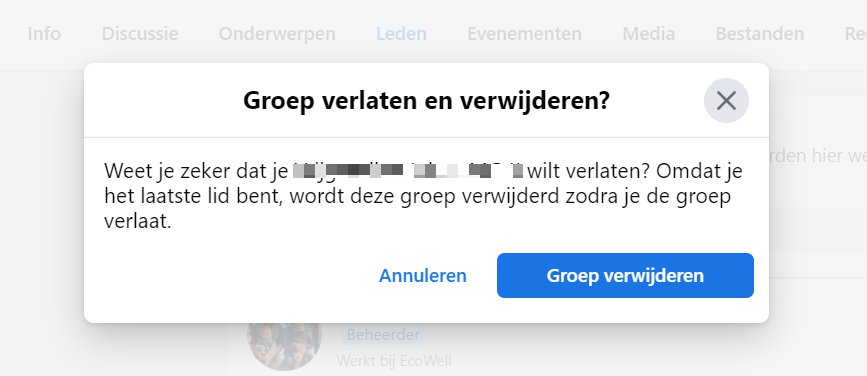
Task: Switch to the Bestanden tab
Action: [760, 34]
